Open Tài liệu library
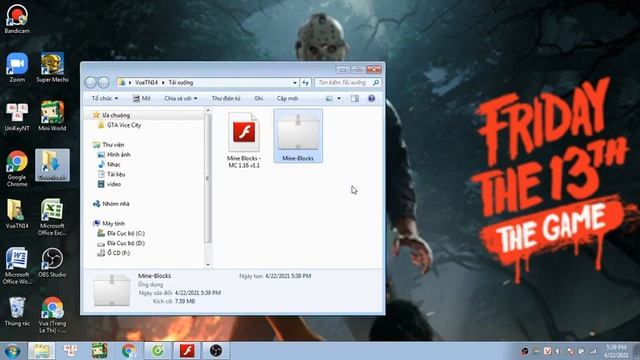This screenshot has height=360, width=640. pyautogui.click(x=116, y=174)
